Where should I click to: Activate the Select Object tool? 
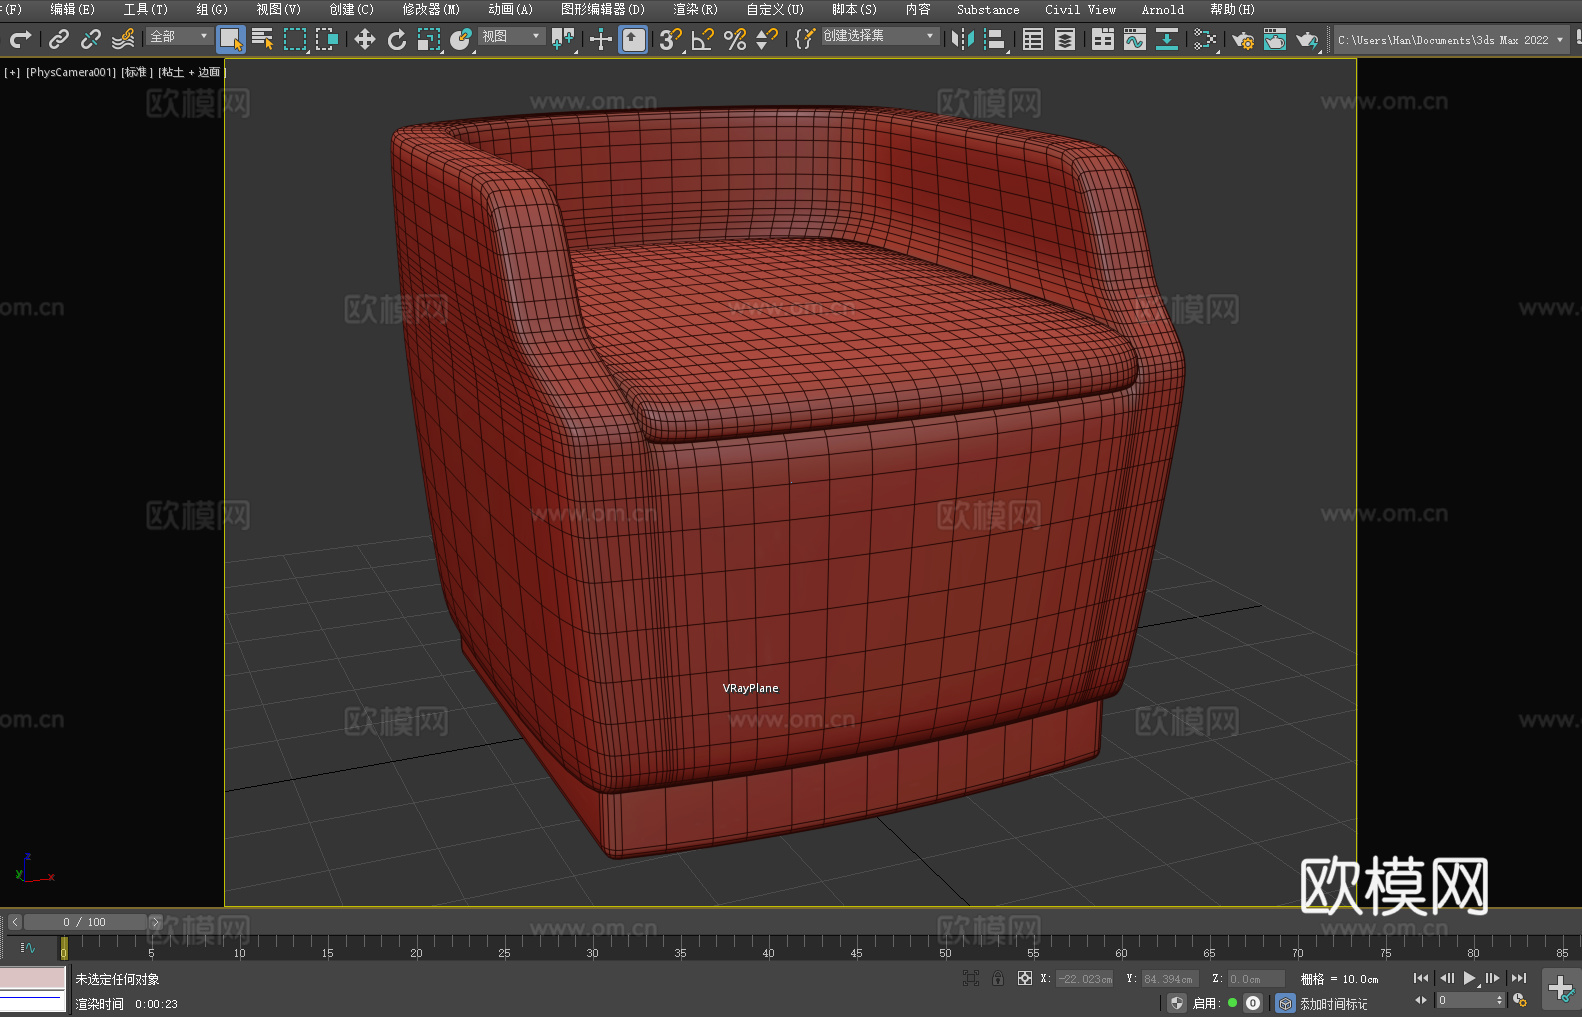coord(231,39)
